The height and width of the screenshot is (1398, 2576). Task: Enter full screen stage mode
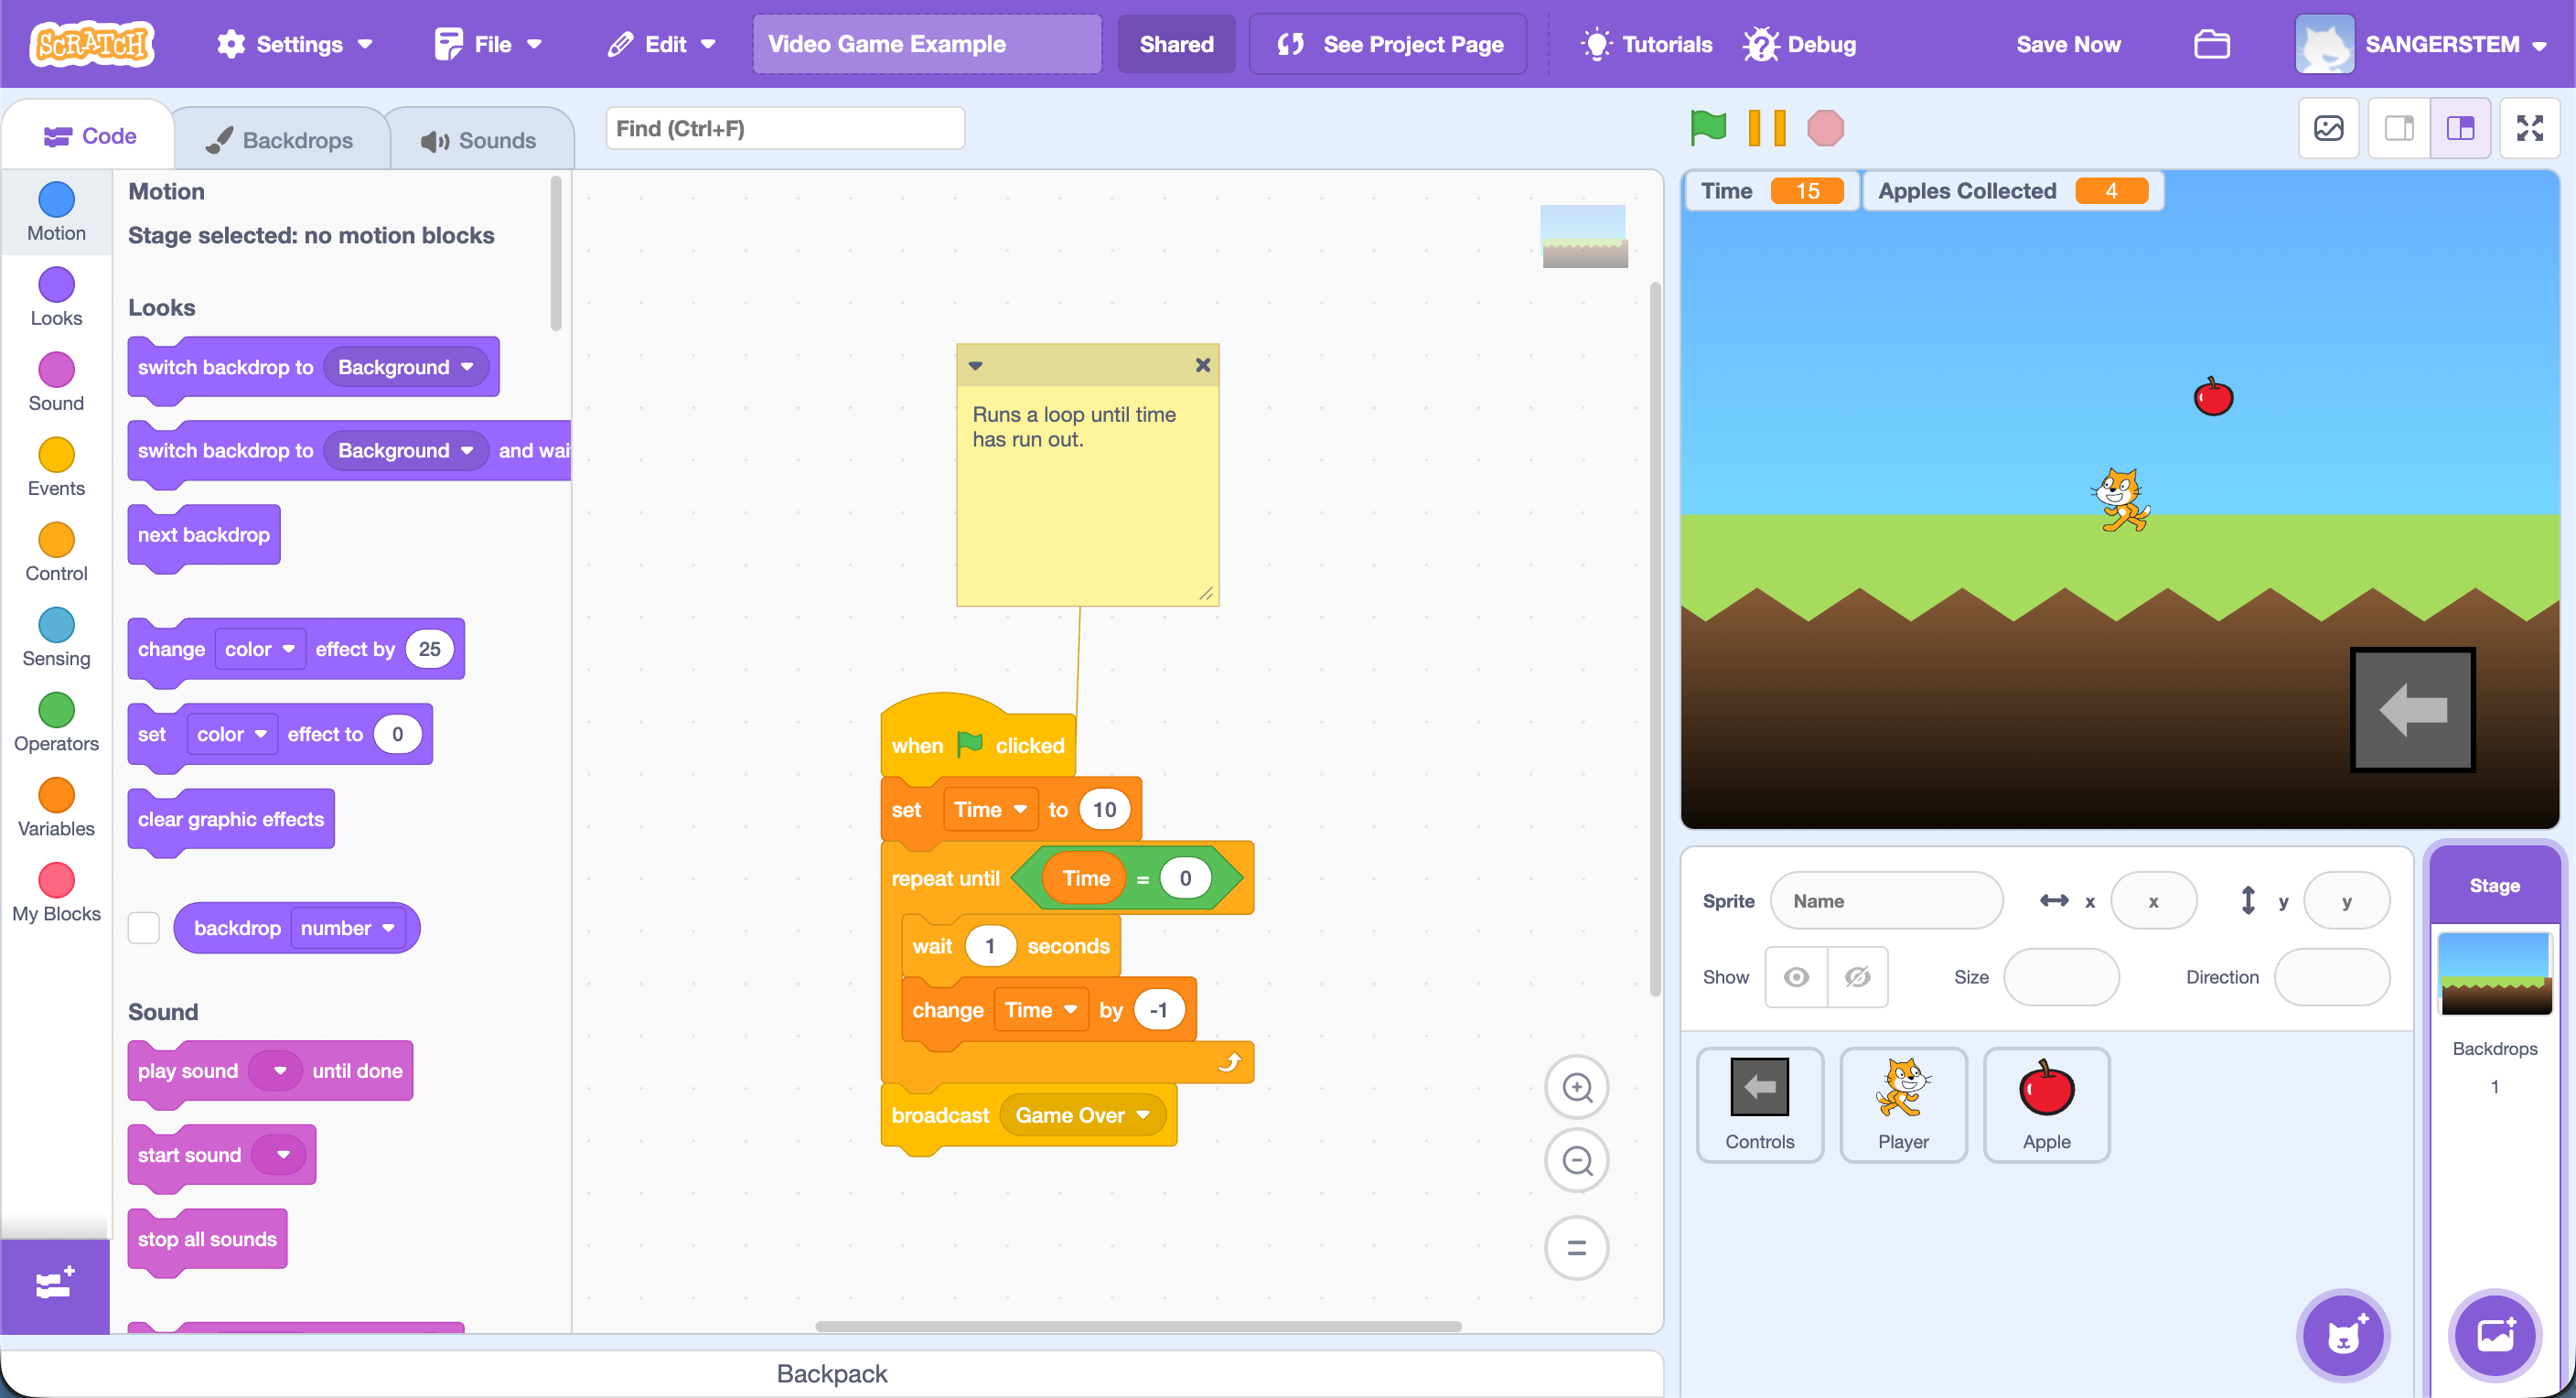point(2530,128)
